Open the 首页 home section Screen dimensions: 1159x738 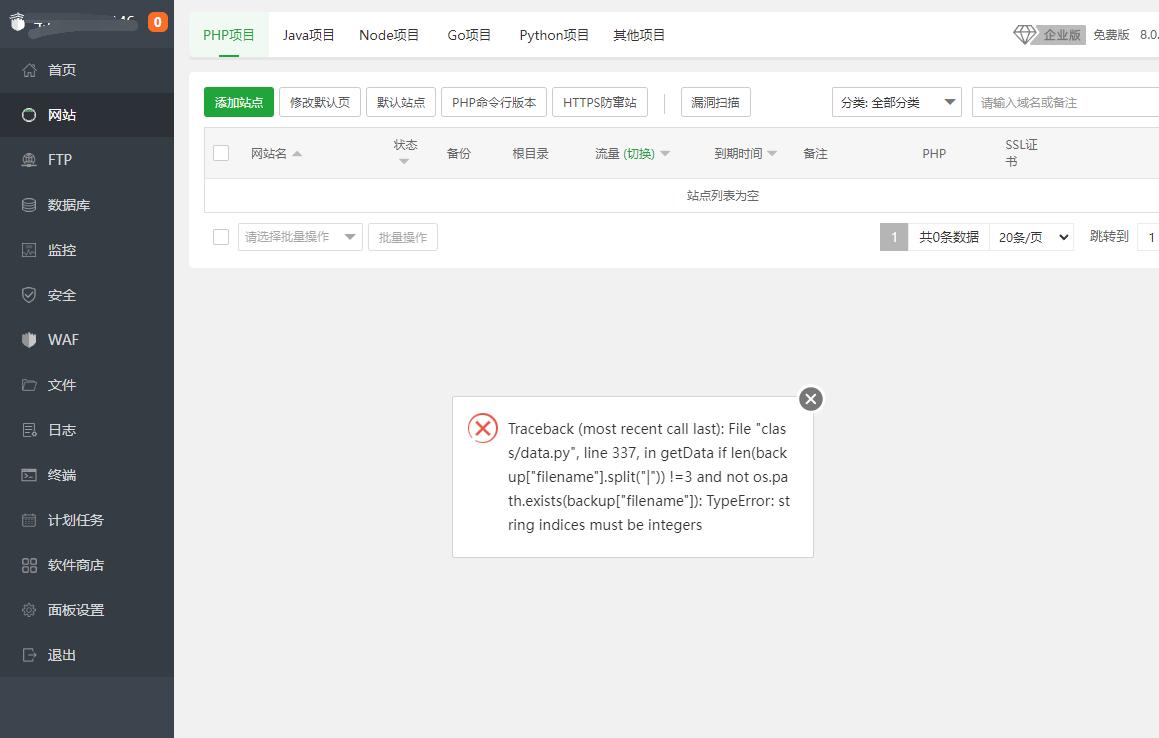60,70
